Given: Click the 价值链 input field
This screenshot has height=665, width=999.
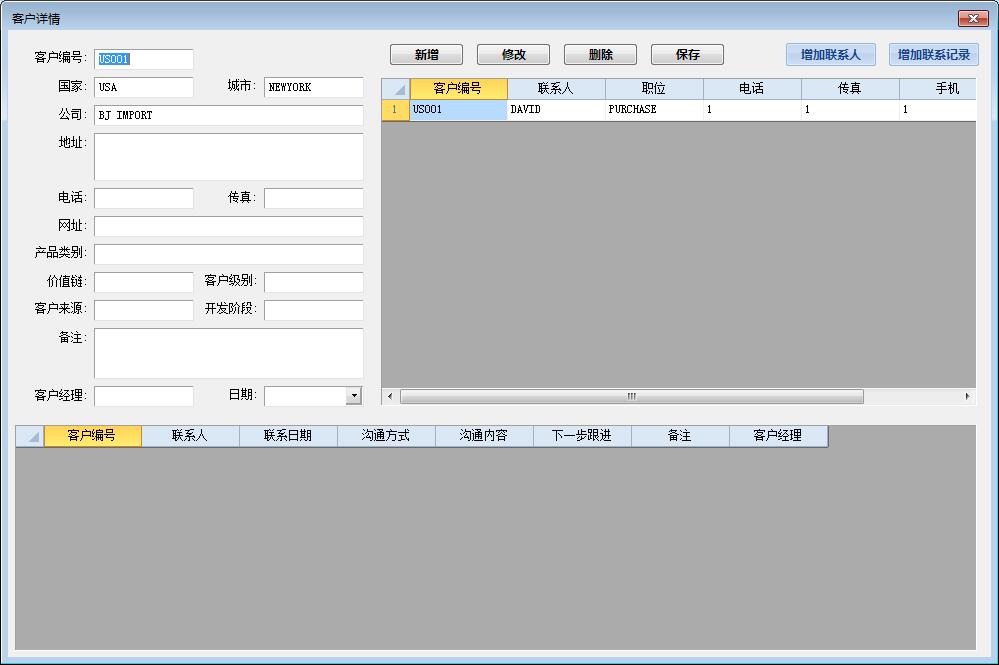Looking at the screenshot, I should pos(144,282).
